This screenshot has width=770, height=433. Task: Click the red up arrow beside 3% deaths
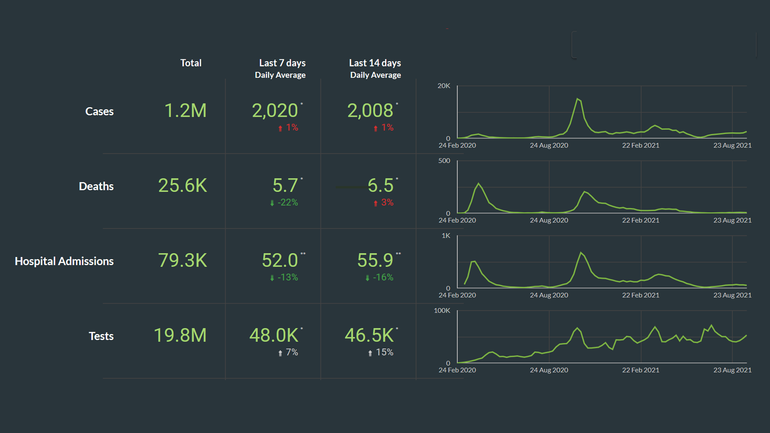point(369,203)
